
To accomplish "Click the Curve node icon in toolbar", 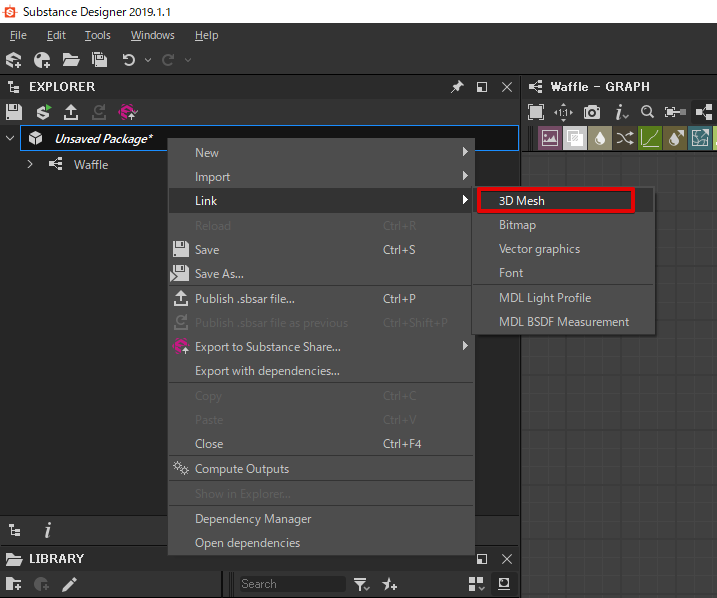I will (650, 138).
